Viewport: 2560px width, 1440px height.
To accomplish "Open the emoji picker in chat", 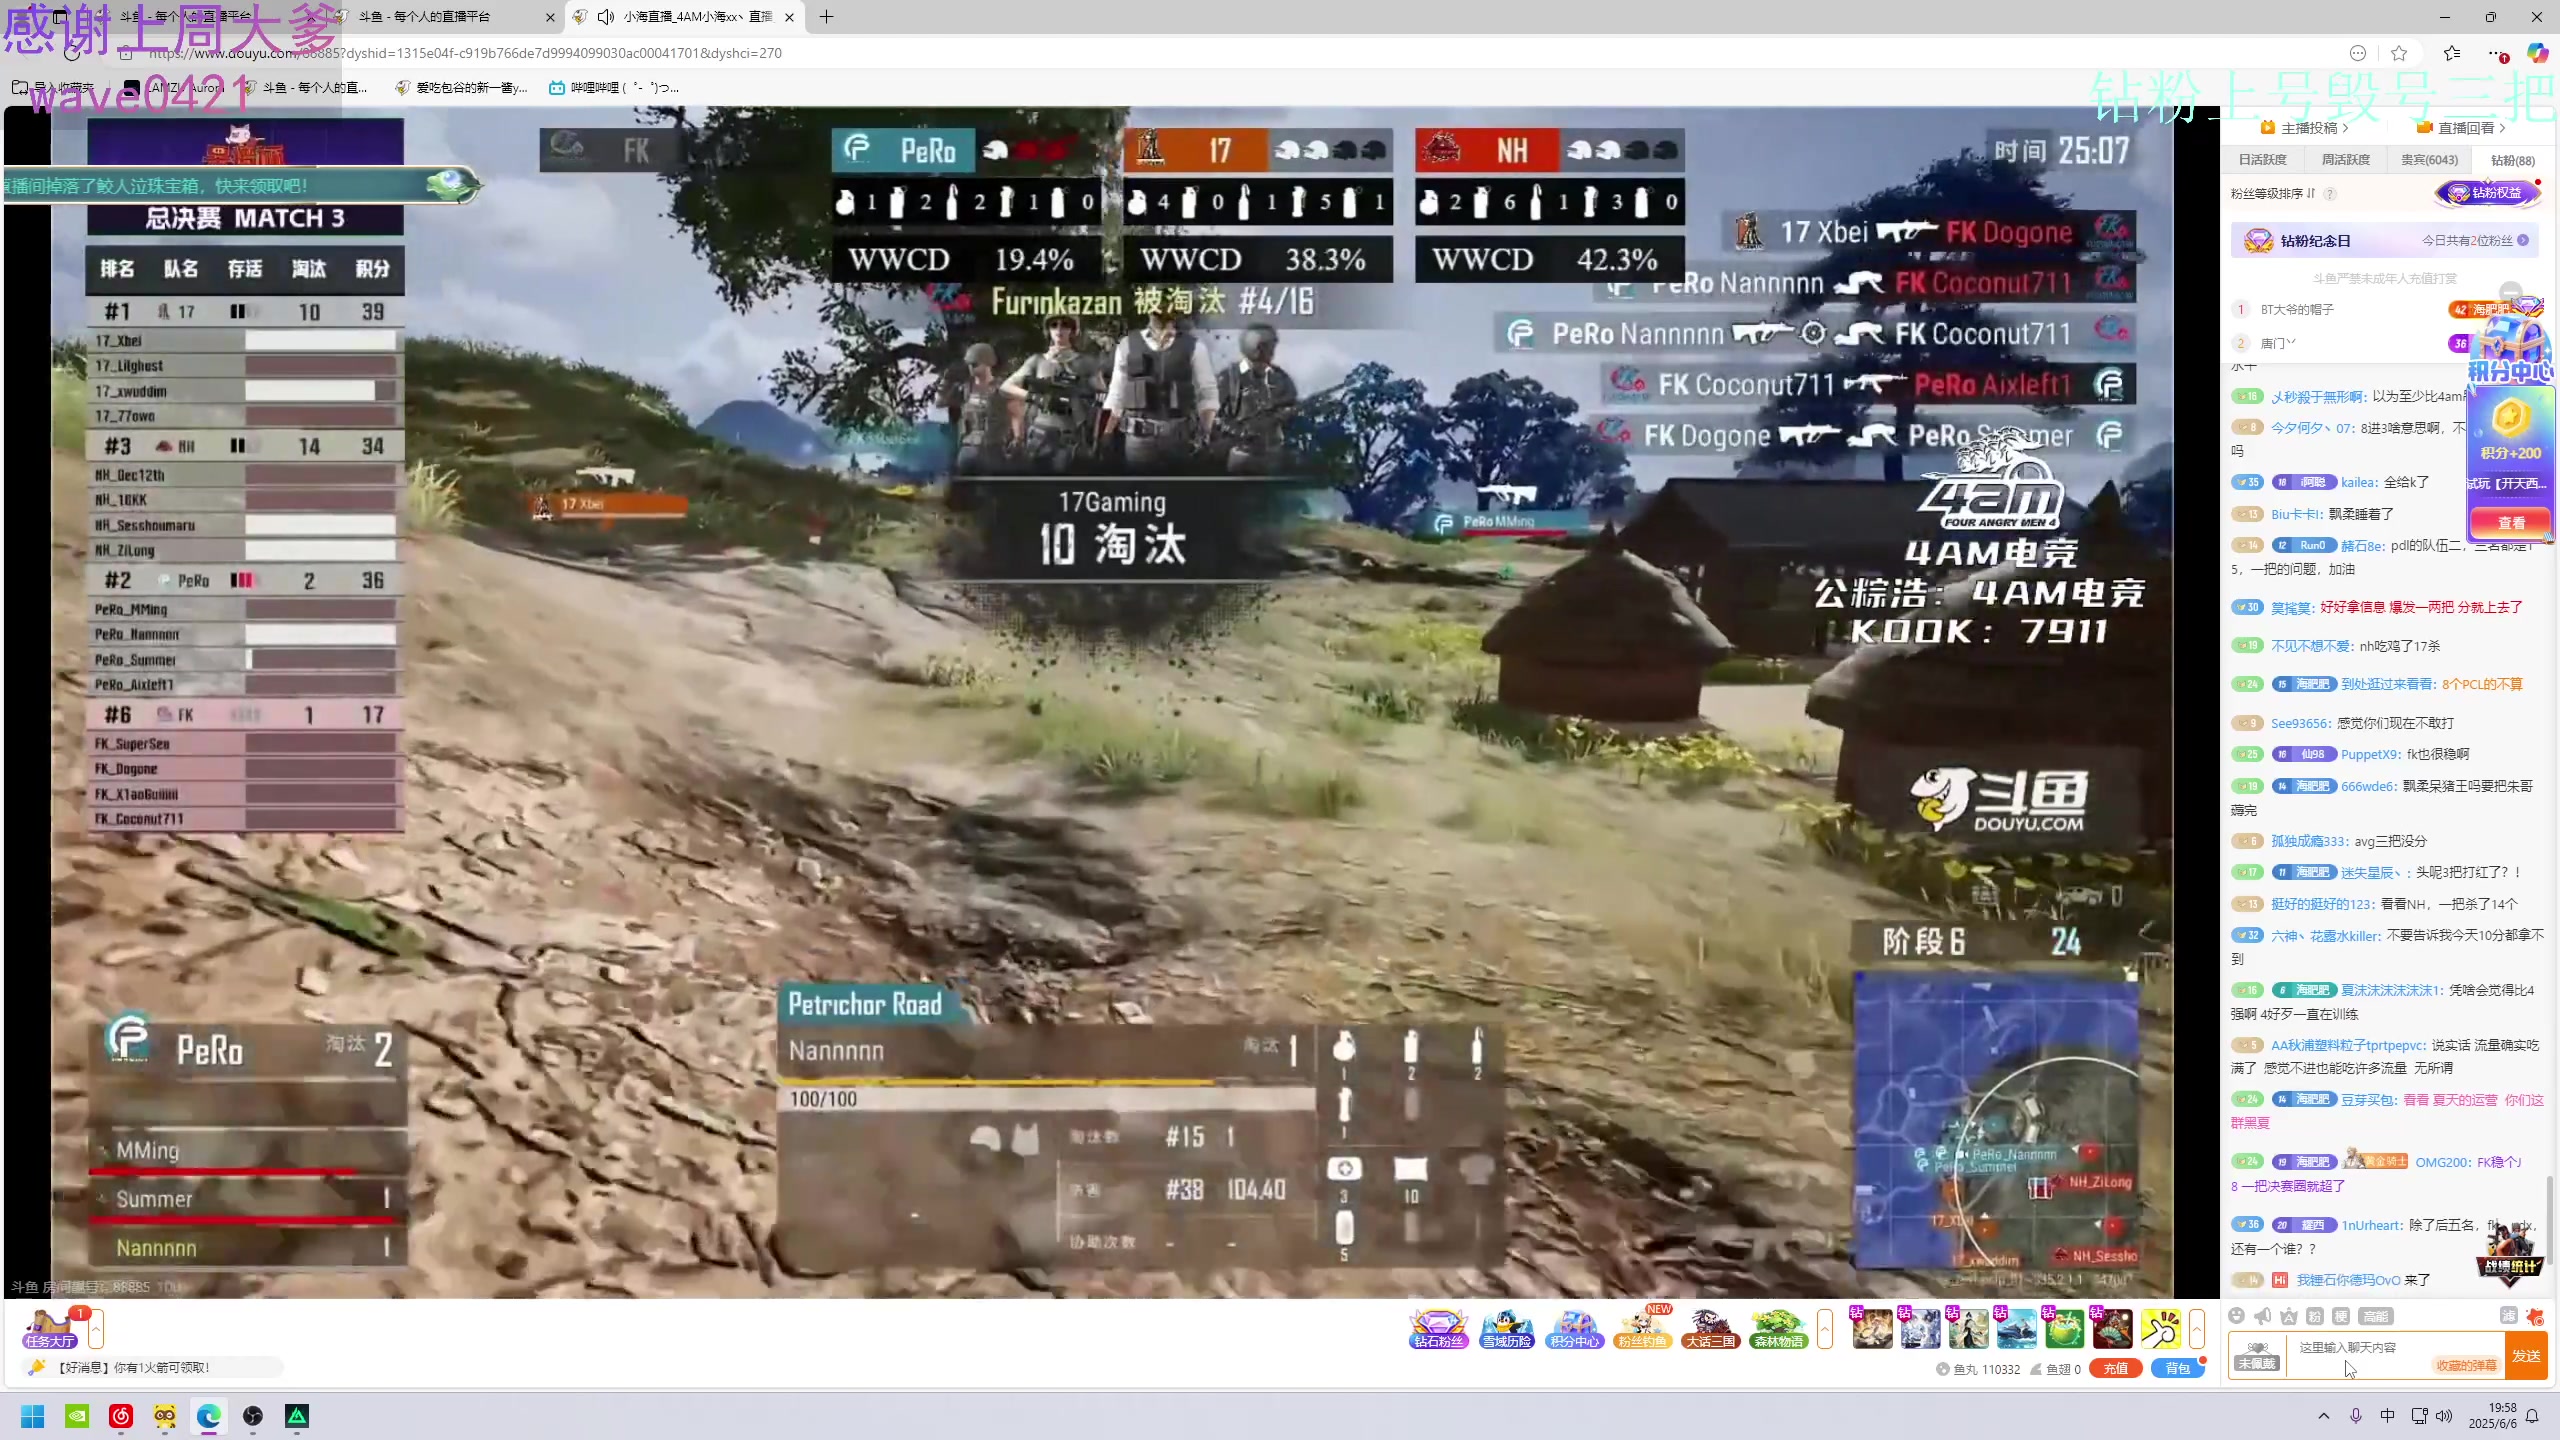I will (x=2237, y=1316).
